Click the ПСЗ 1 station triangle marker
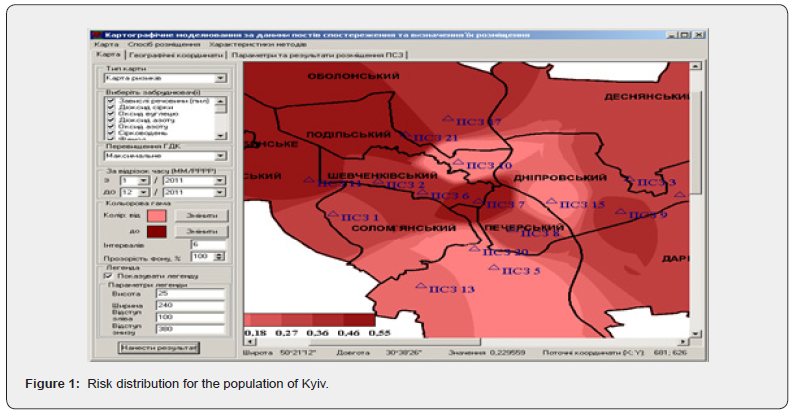Image resolution: width=795 pixels, height=414 pixels. coord(332,214)
